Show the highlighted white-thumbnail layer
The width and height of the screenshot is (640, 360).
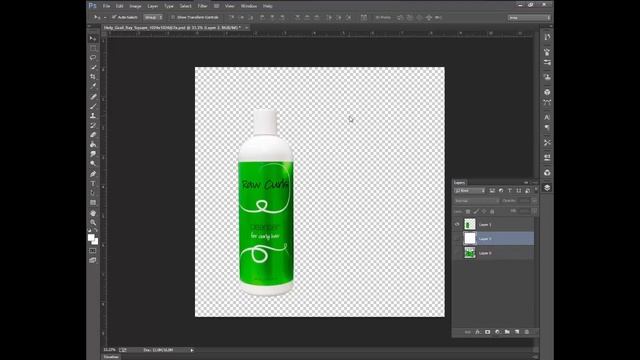point(457,239)
